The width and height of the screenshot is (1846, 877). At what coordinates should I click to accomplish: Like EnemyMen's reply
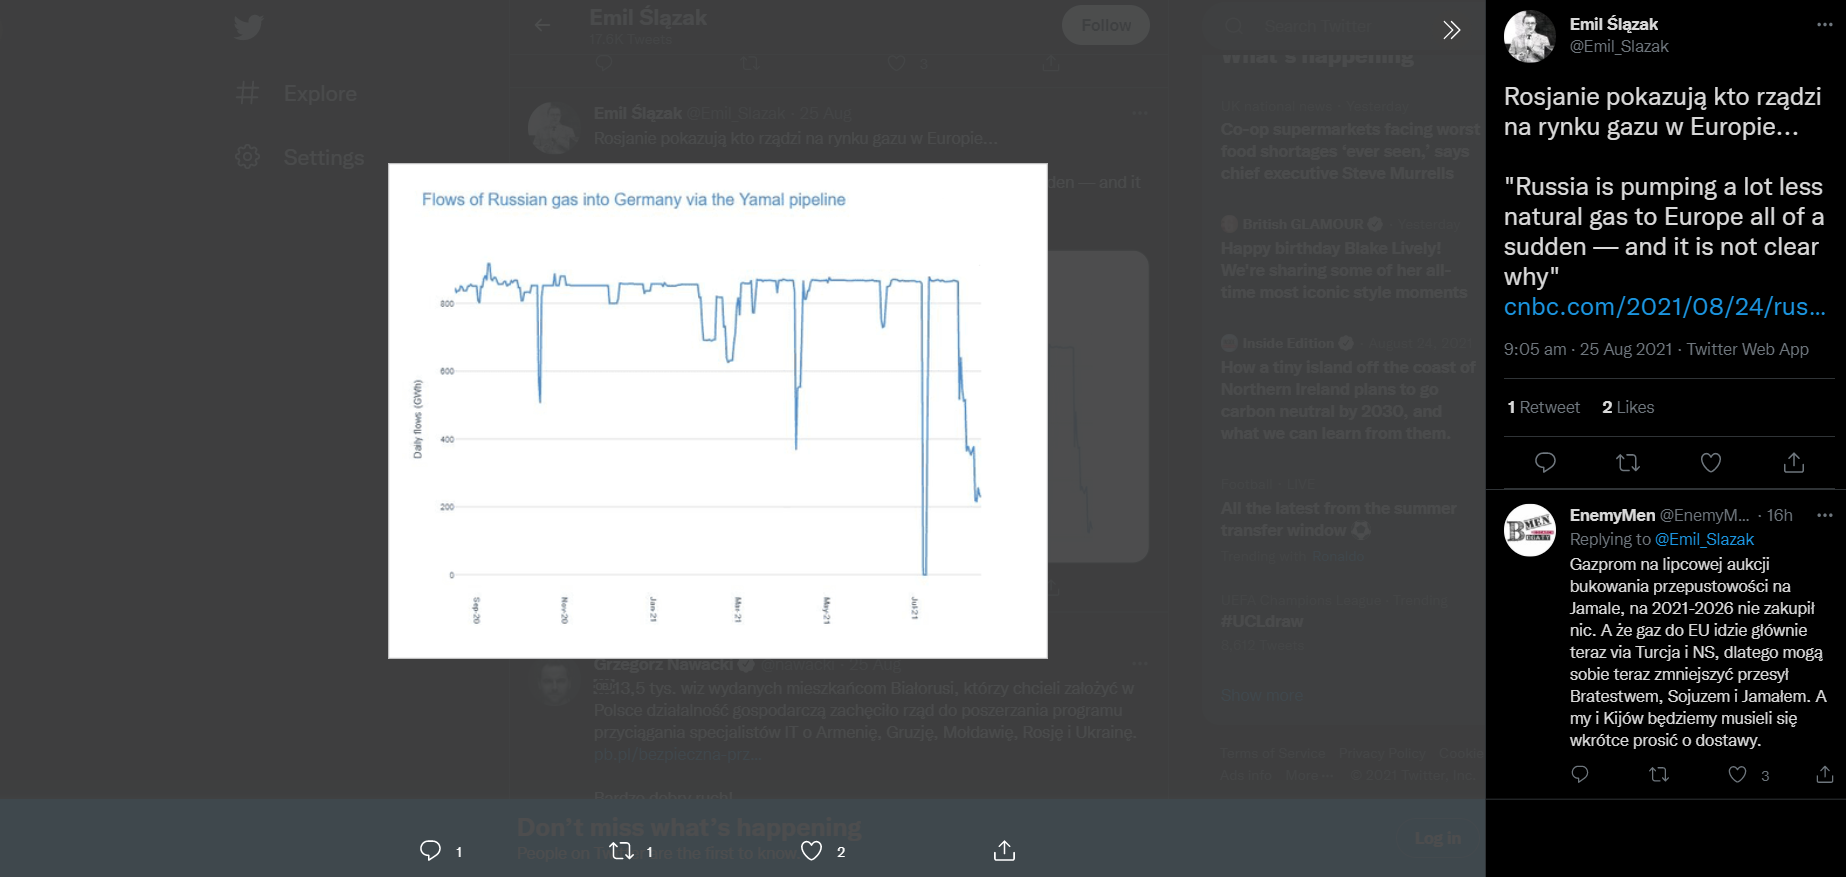(x=1738, y=774)
